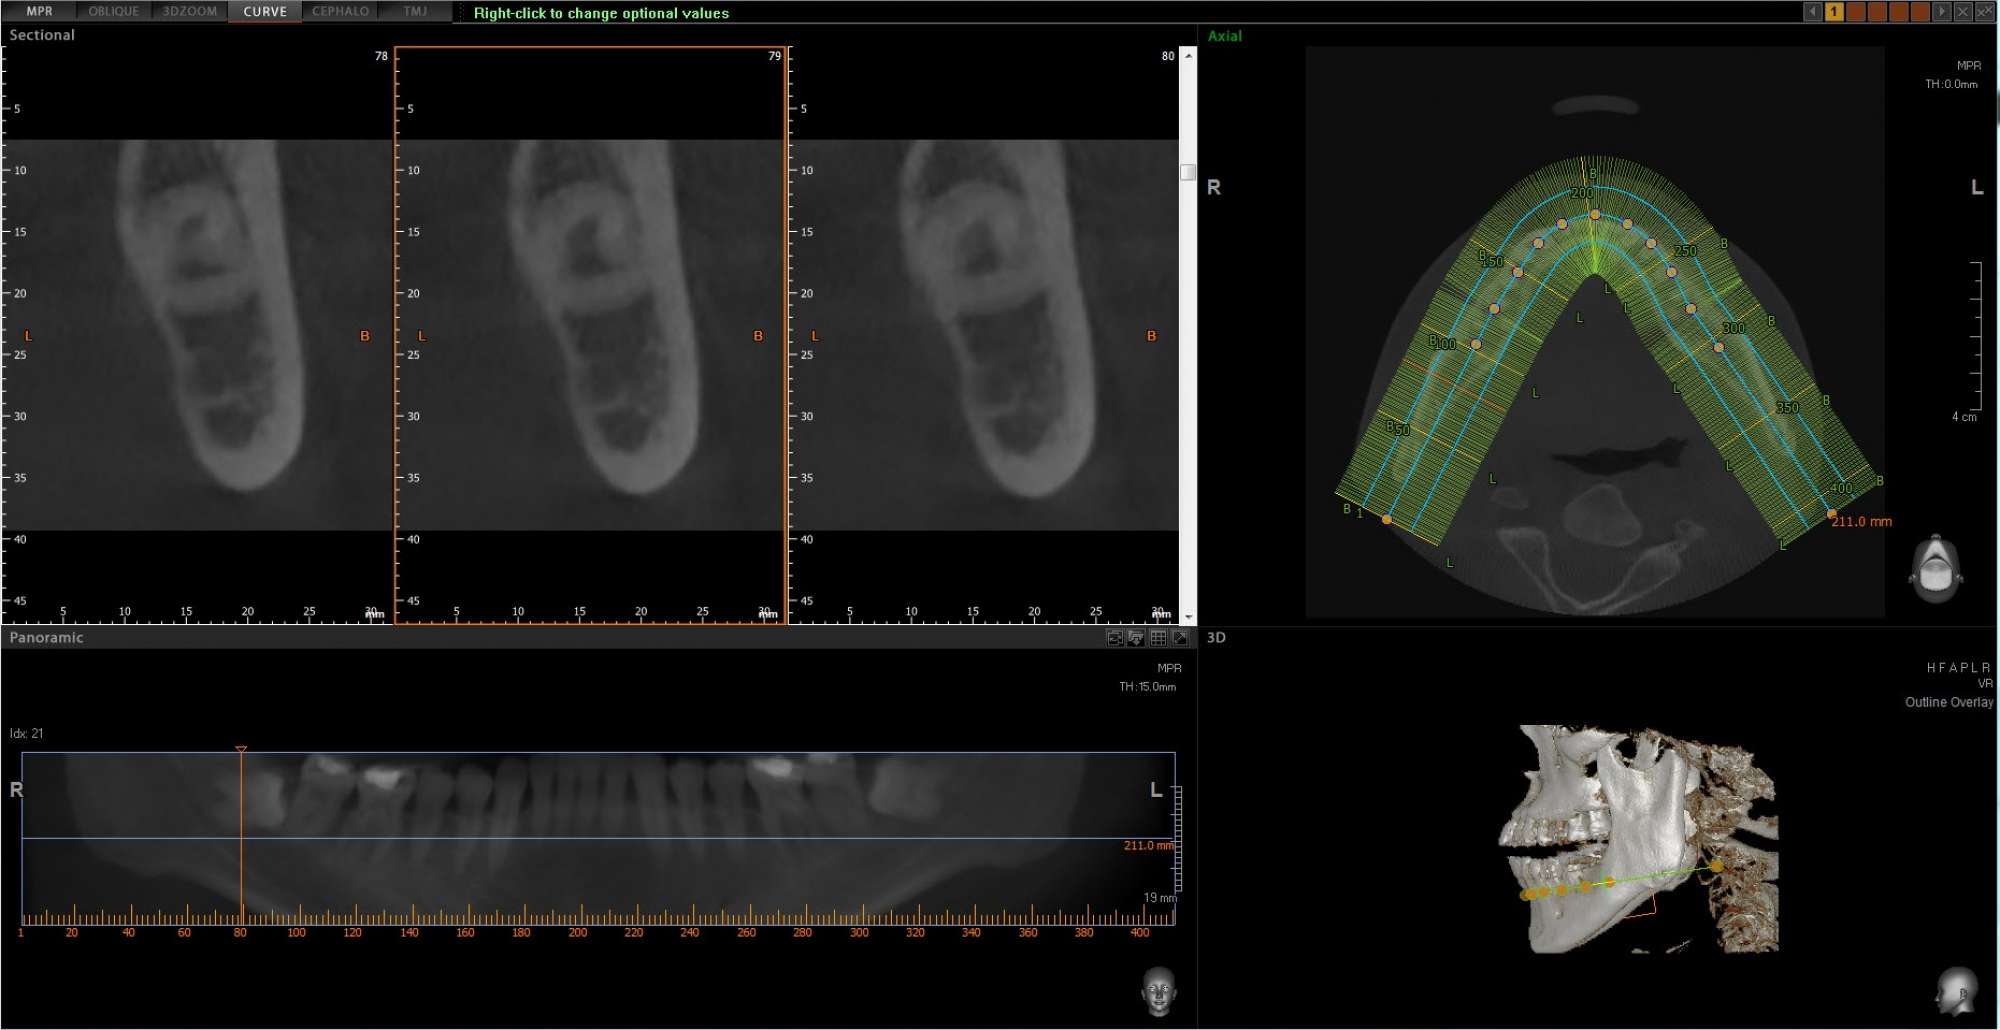The image size is (2000, 1030).
Task: Click the F orientation letter in 3D view
Action: click(x=1941, y=667)
